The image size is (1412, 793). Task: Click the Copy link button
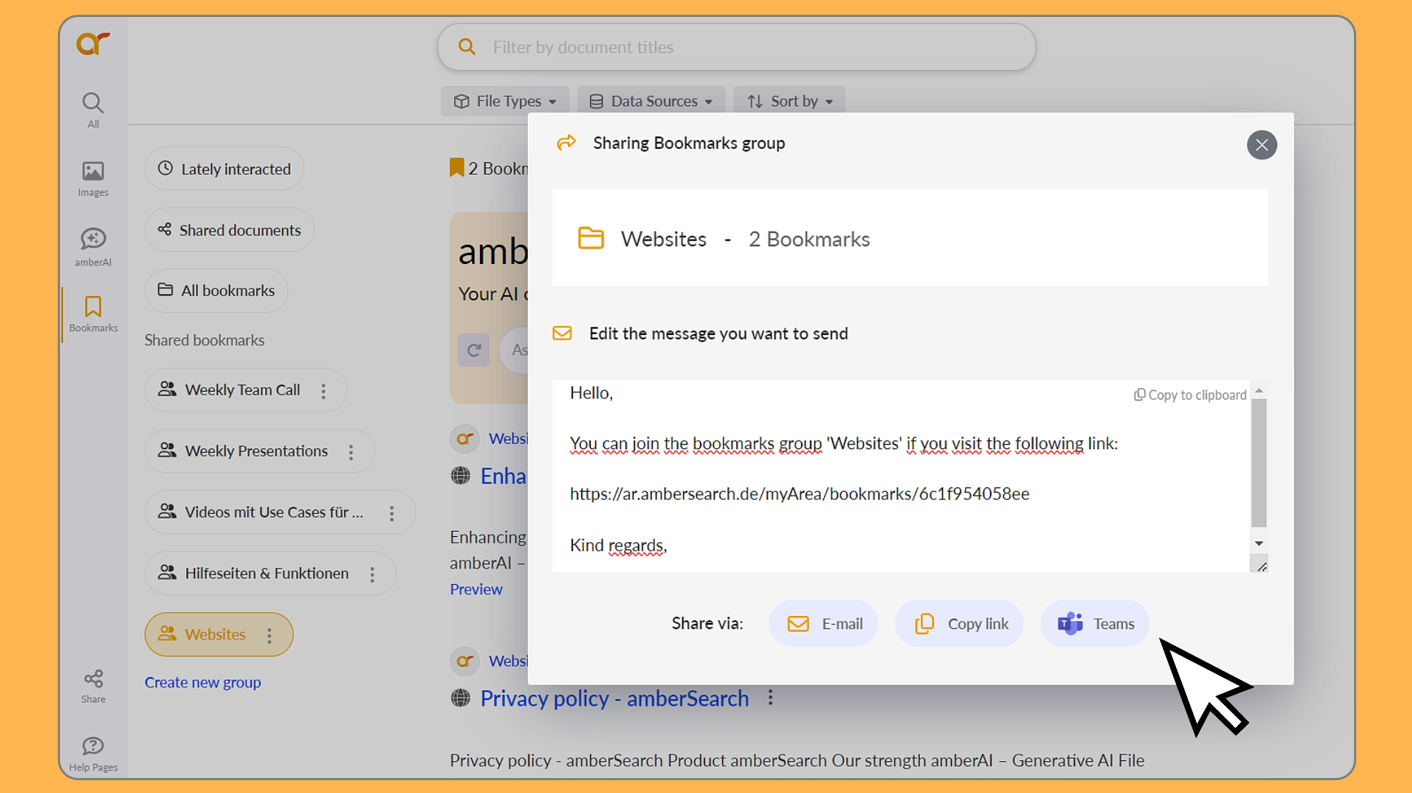[x=959, y=624]
